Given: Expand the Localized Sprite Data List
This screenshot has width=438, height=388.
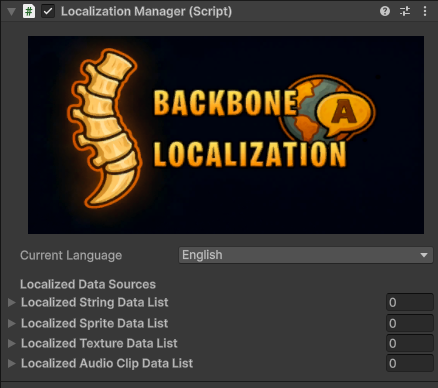Looking at the screenshot, I should pos(12,323).
